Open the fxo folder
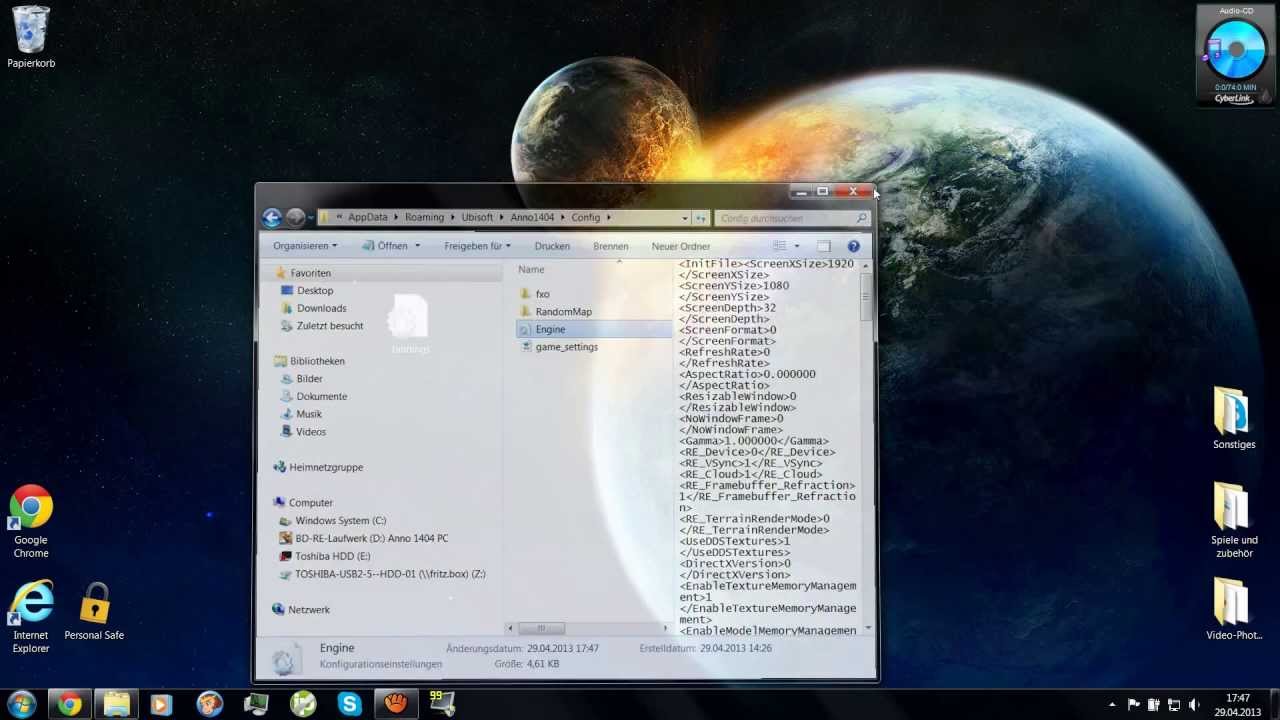This screenshot has height=720, width=1280. click(542, 294)
